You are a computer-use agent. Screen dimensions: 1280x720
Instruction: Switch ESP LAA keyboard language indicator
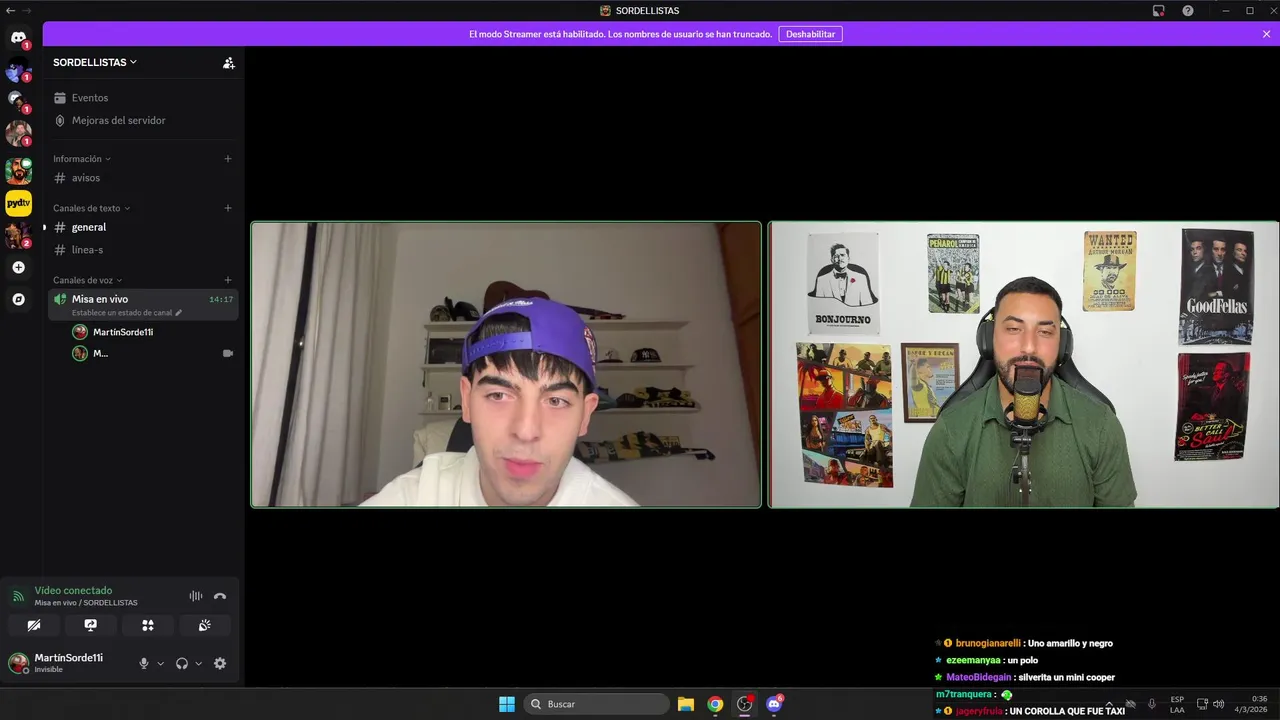click(x=1177, y=704)
